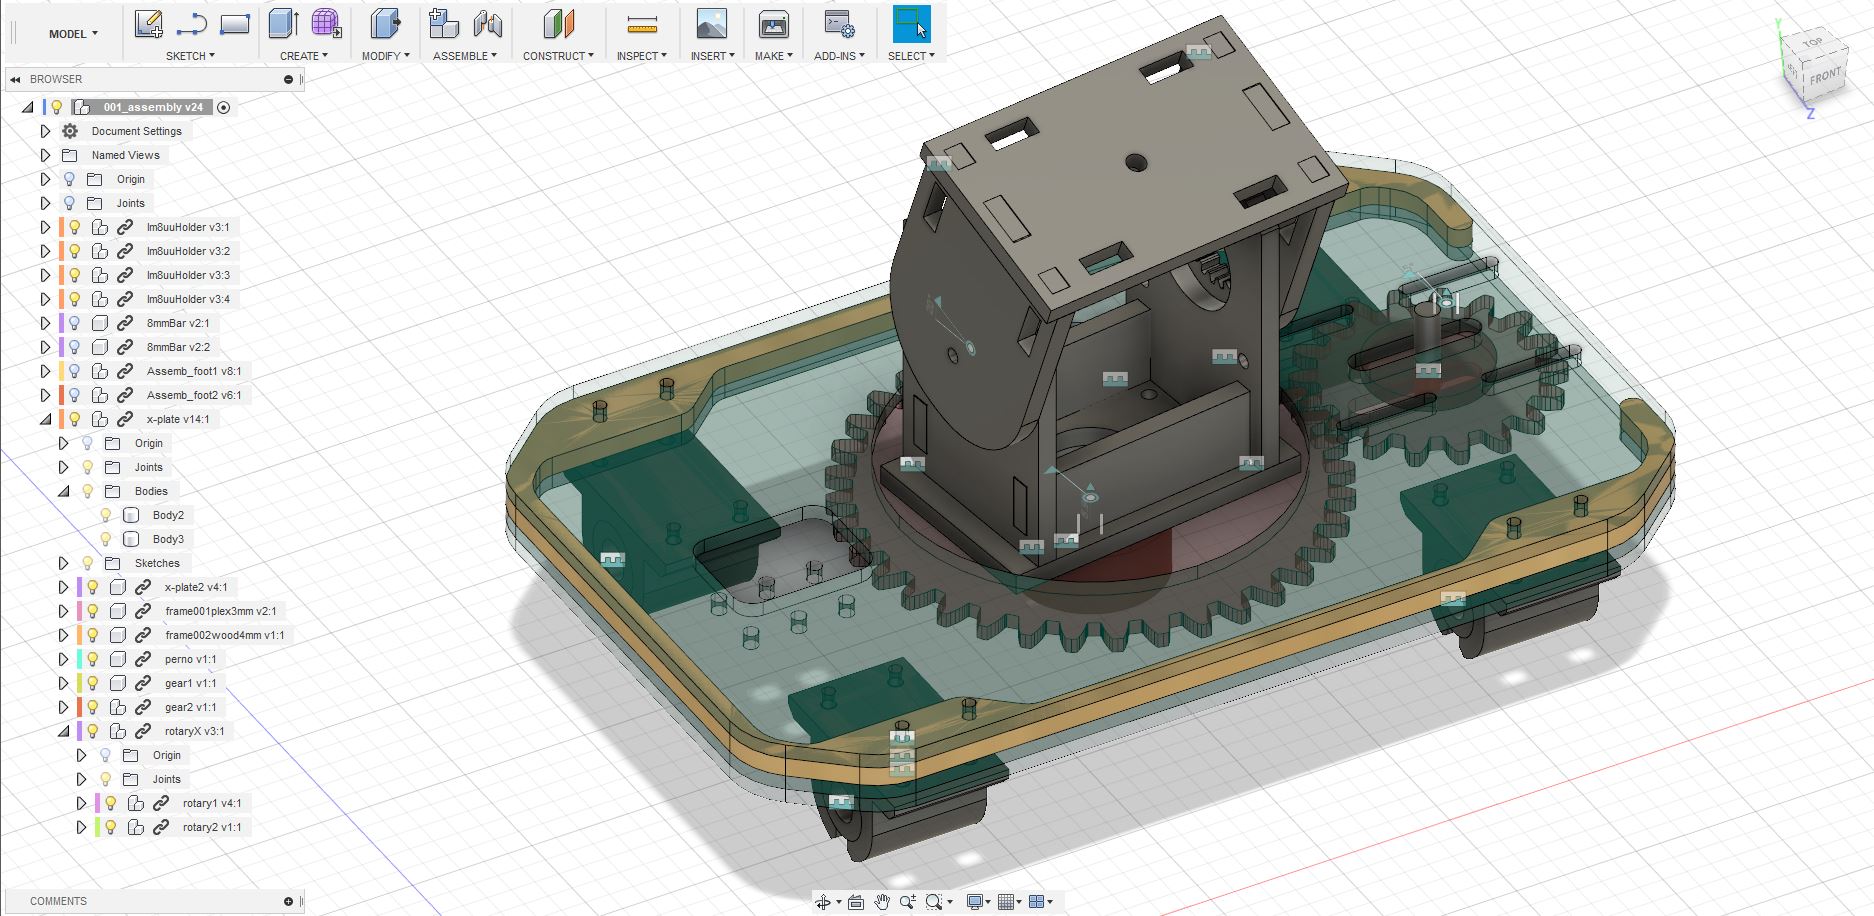Viewport: 1874px width, 916px height.
Task: Toggle visibility of the Sketches folder
Action: (x=88, y=563)
